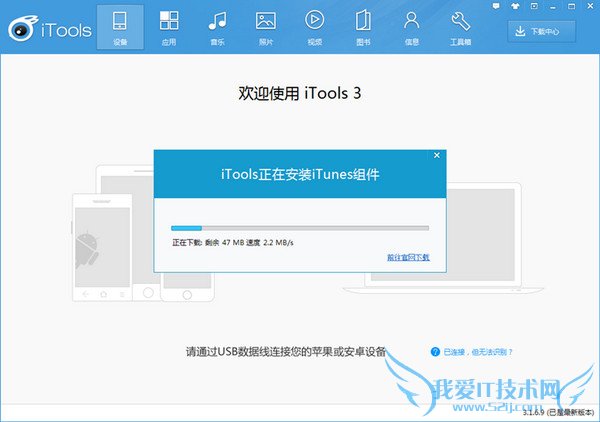Close the iTools main window

tap(590, 6)
